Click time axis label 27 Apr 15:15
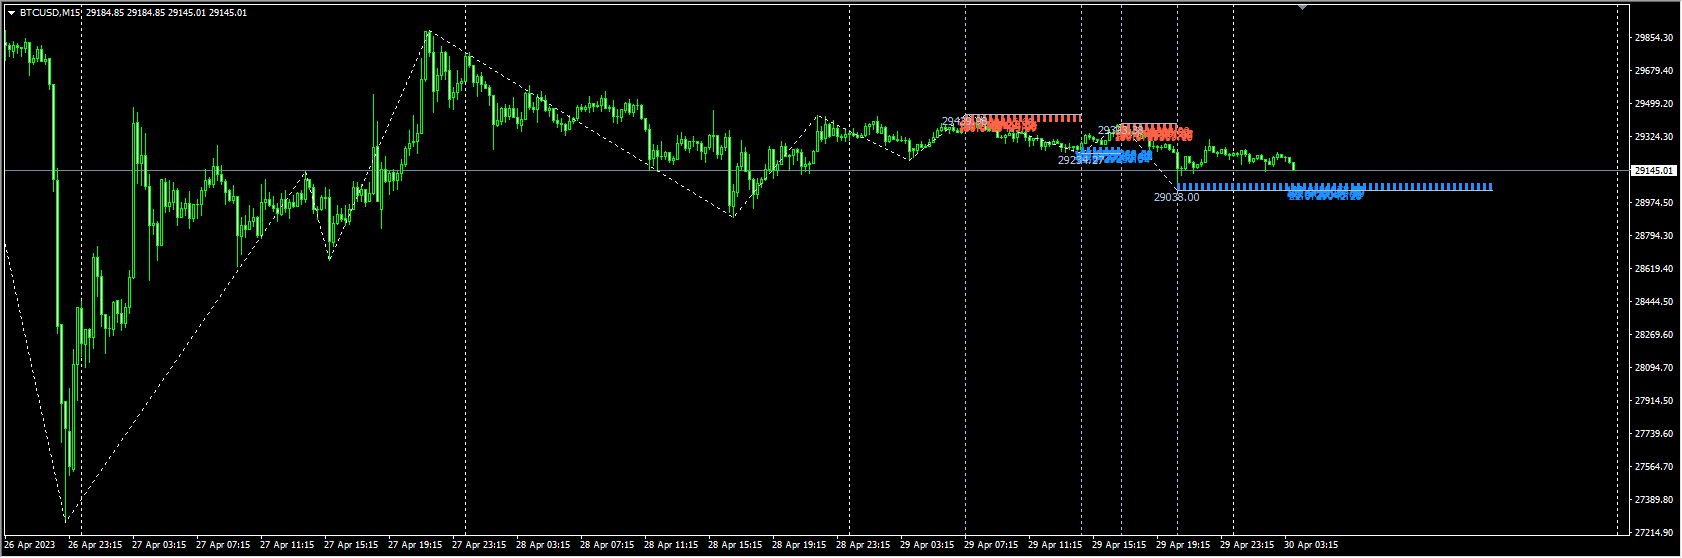Screen dimensions: 1682x558 (351, 546)
